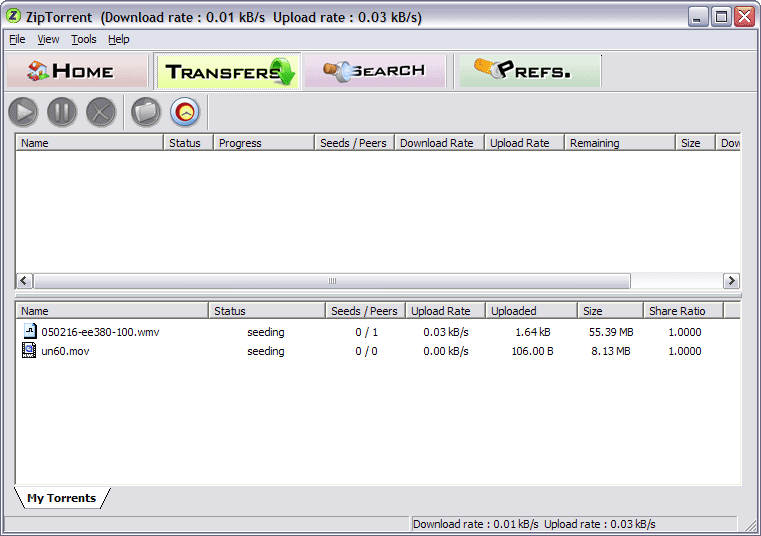Click the 0 / 0 seeds peers value
Screen dimensions: 761x536
tap(366, 351)
